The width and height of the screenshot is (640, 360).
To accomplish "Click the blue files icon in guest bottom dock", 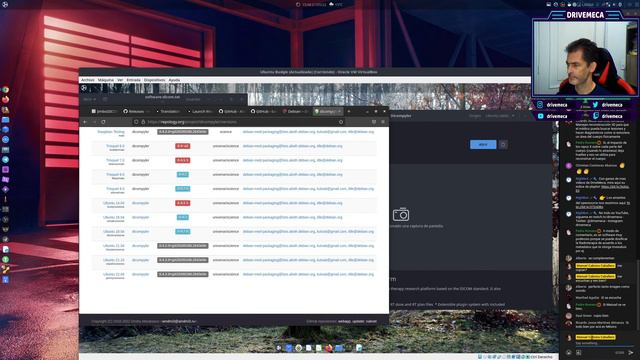I will pyautogui.click(x=338, y=348).
